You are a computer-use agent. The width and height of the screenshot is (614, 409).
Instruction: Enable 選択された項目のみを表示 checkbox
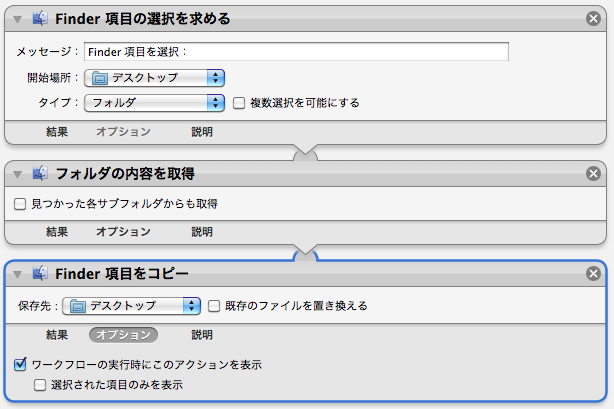coord(40,384)
